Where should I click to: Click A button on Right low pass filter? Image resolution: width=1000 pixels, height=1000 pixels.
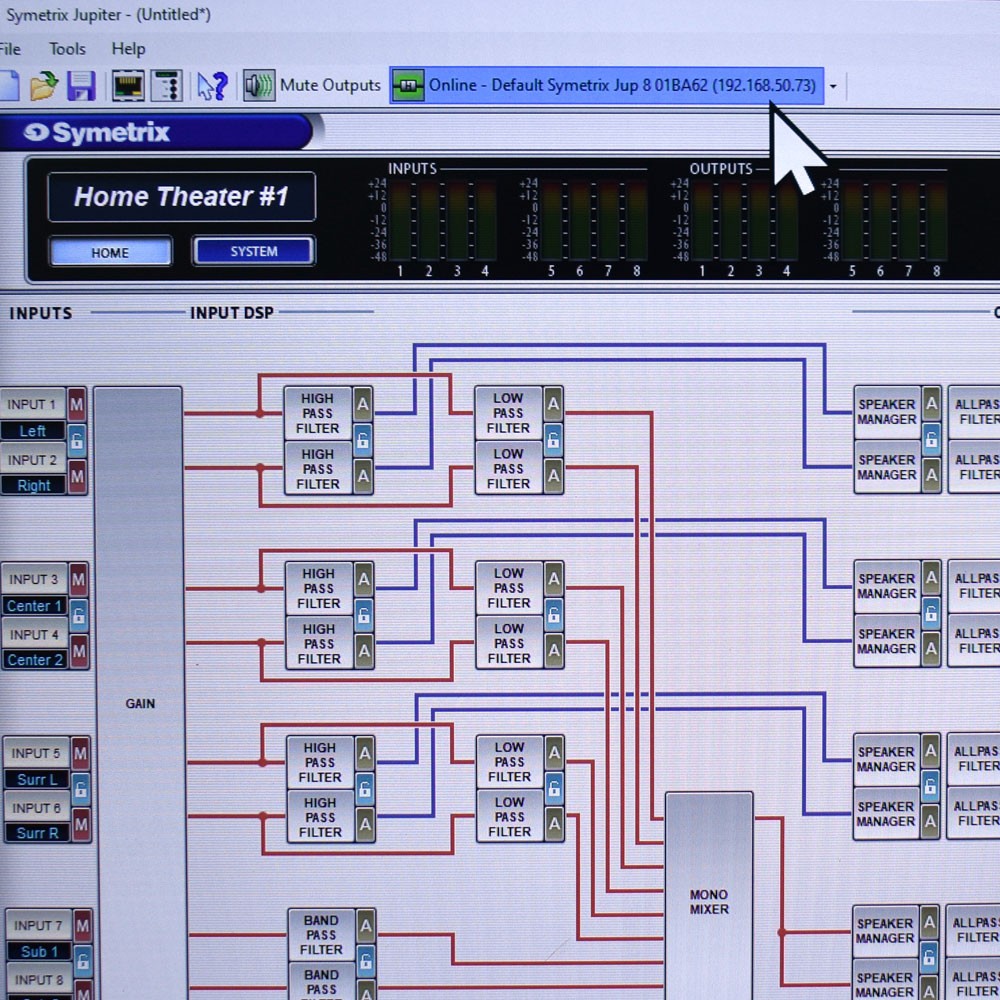(553, 475)
